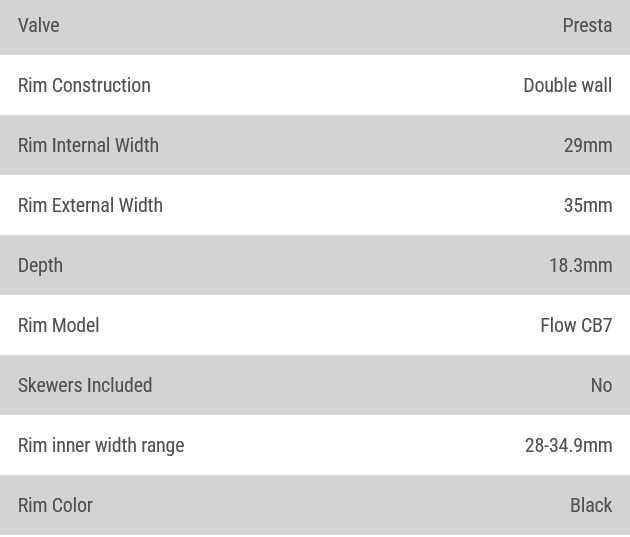Select the Black rim color value
630x537 pixels.
(591, 506)
